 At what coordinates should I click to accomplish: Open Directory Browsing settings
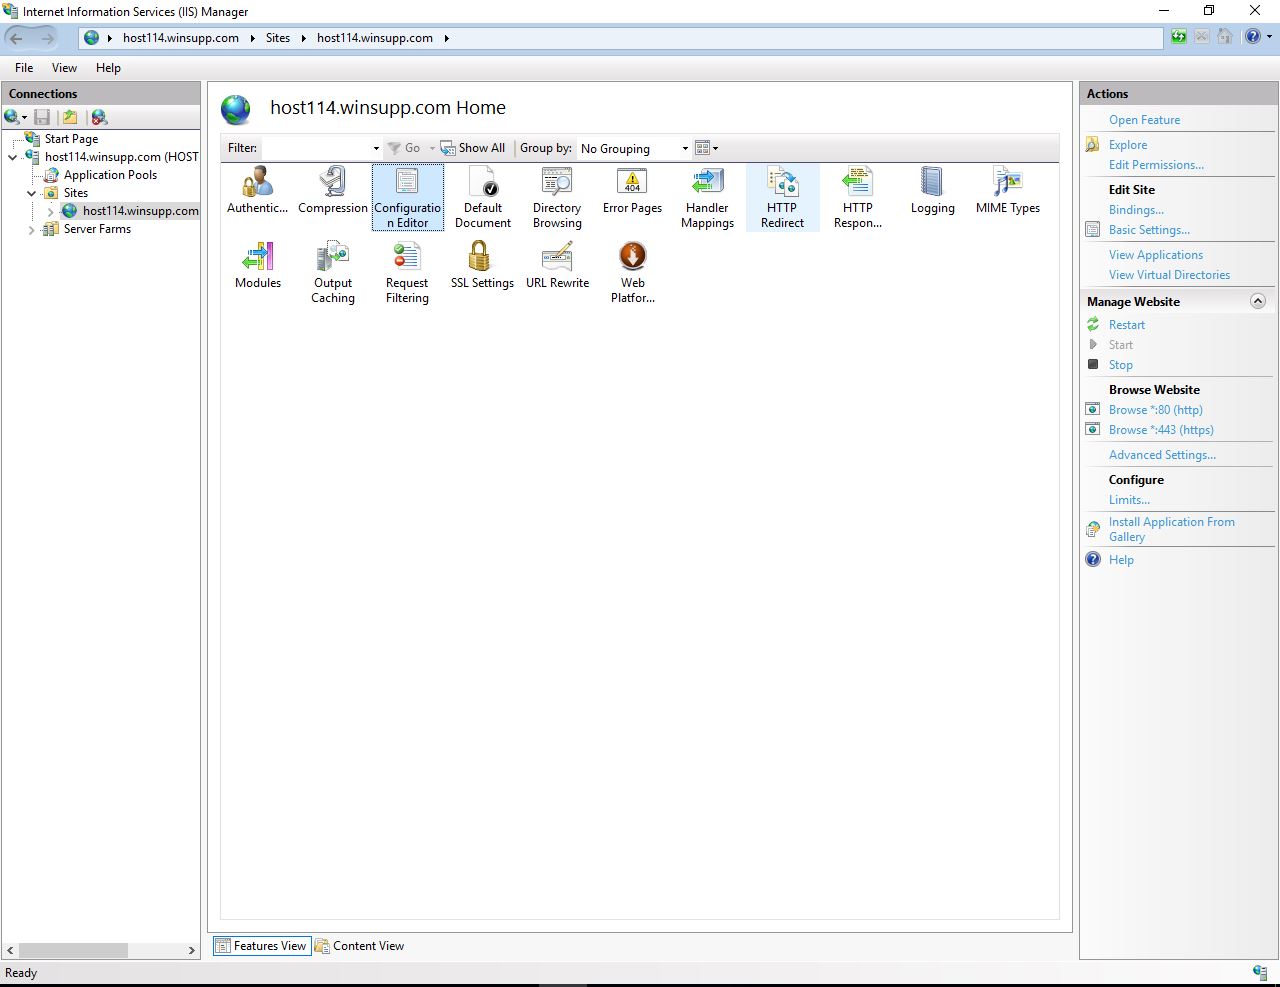pyautogui.click(x=557, y=197)
